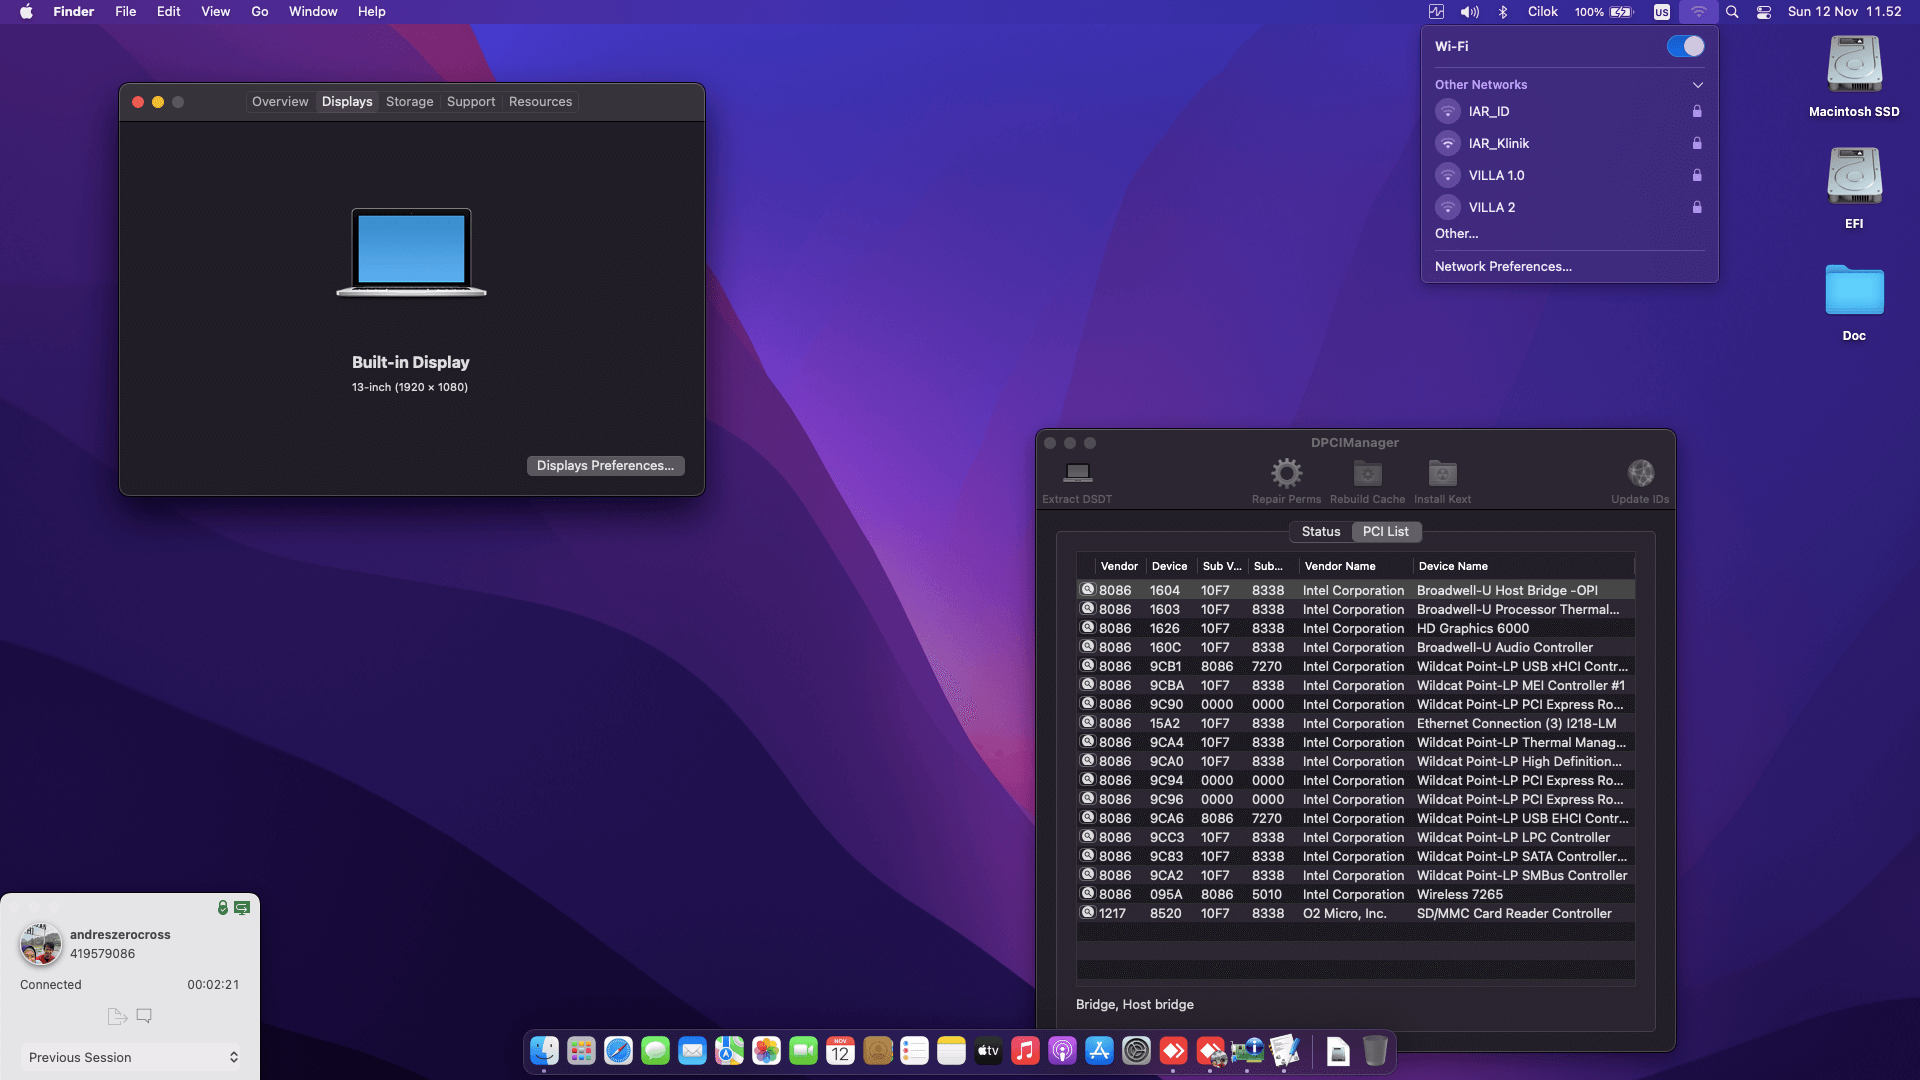Open Network Preferences from Wi-Fi menu

(x=1503, y=267)
